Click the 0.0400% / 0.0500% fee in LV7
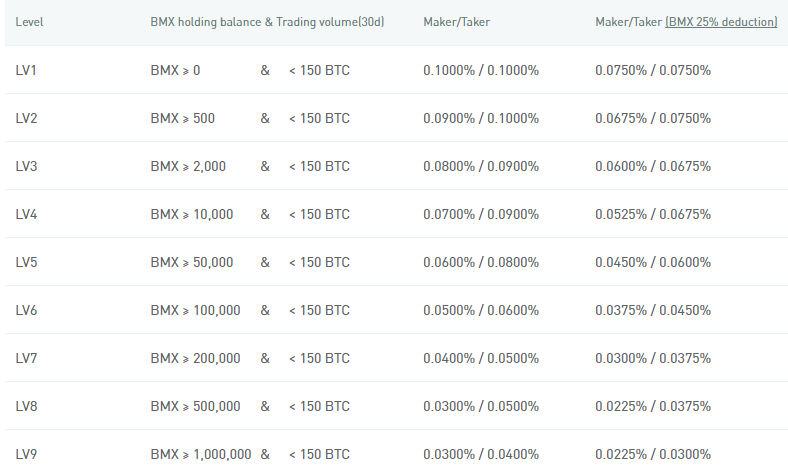This screenshot has width=788, height=476. [x=481, y=358]
